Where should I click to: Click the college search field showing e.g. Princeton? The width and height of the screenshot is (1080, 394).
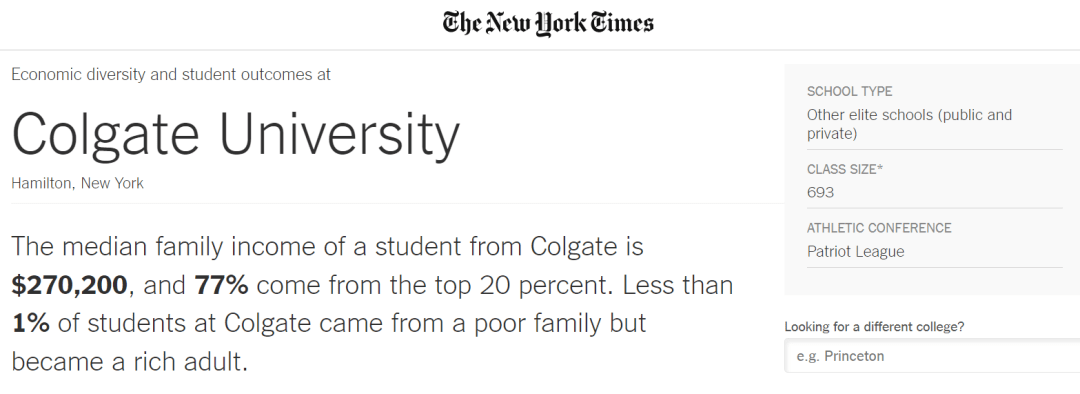tap(932, 356)
